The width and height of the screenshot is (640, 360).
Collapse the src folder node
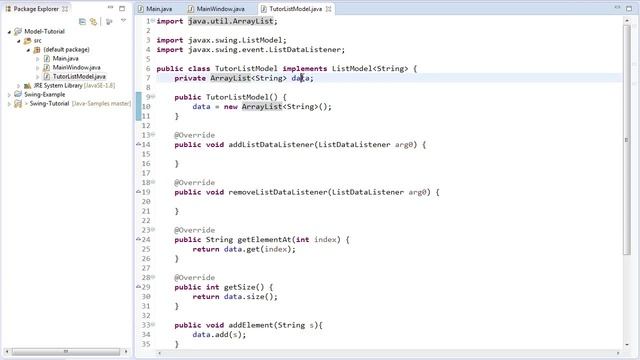19,41
